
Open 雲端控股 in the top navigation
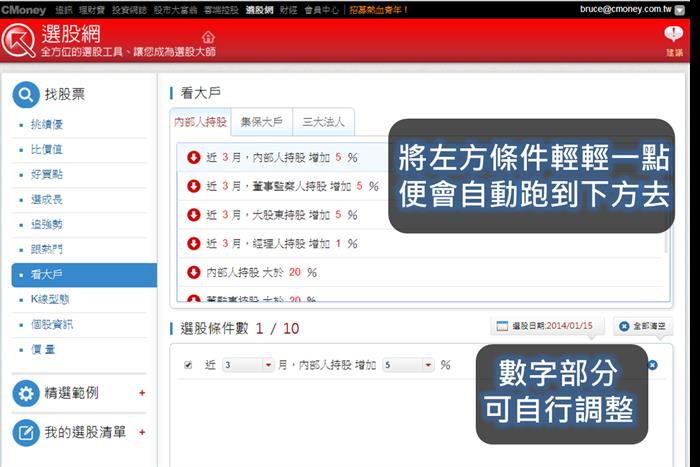[221, 10]
